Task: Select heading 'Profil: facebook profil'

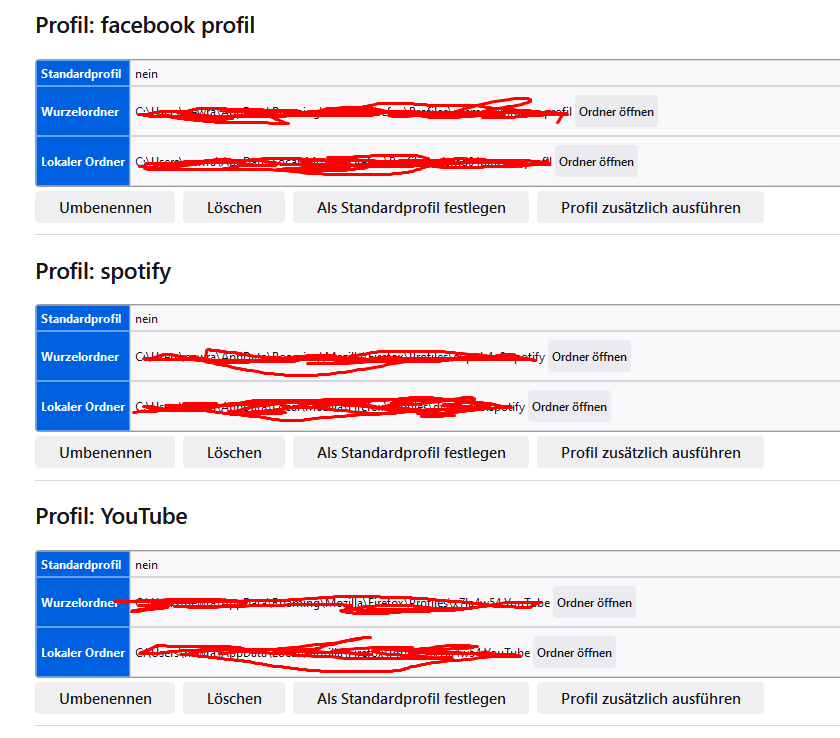Action: pyautogui.click(x=145, y=25)
